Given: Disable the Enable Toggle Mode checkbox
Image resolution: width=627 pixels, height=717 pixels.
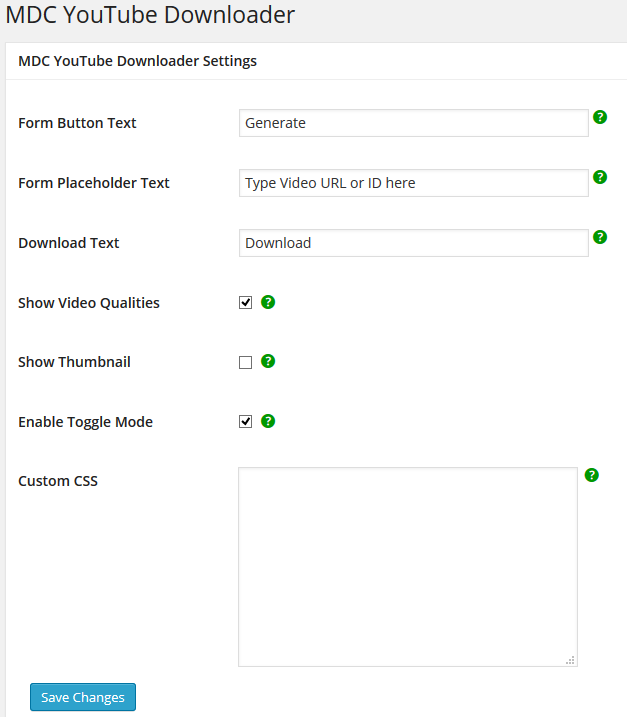Looking at the screenshot, I should [246, 422].
